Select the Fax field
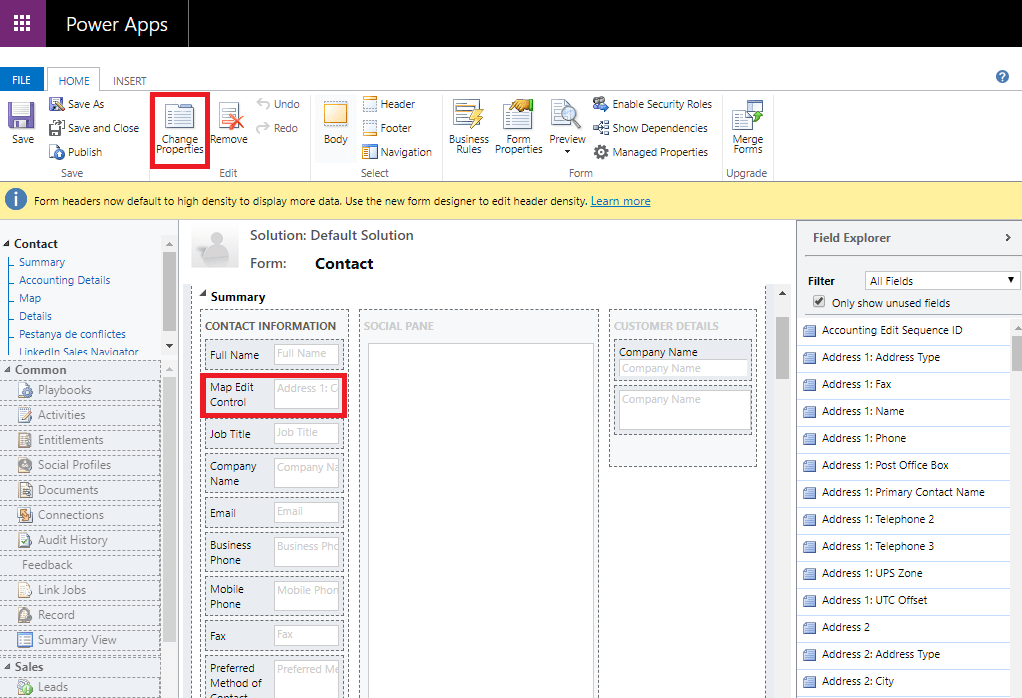The height and width of the screenshot is (698, 1022). point(274,636)
